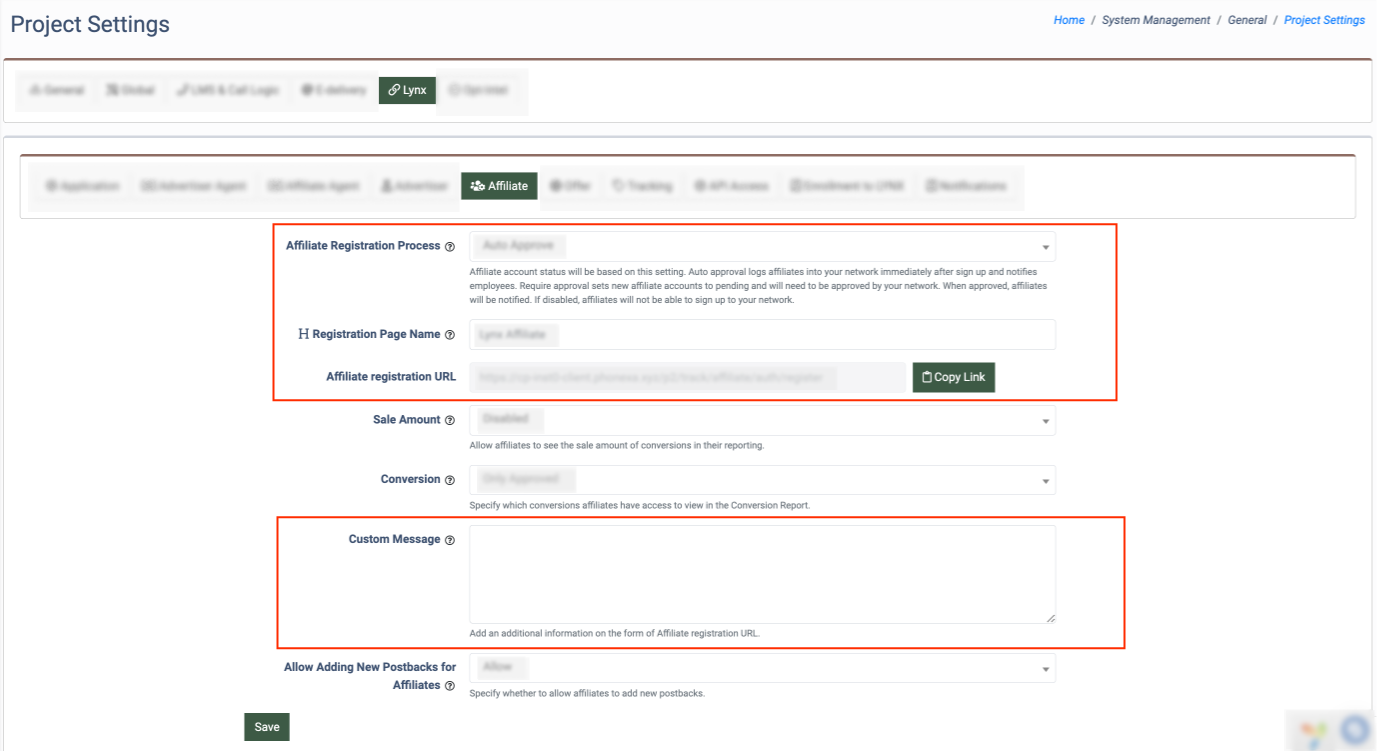Go to the API Access sub-tab
Image resolution: width=1377 pixels, height=751 pixels.
[731, 186]
